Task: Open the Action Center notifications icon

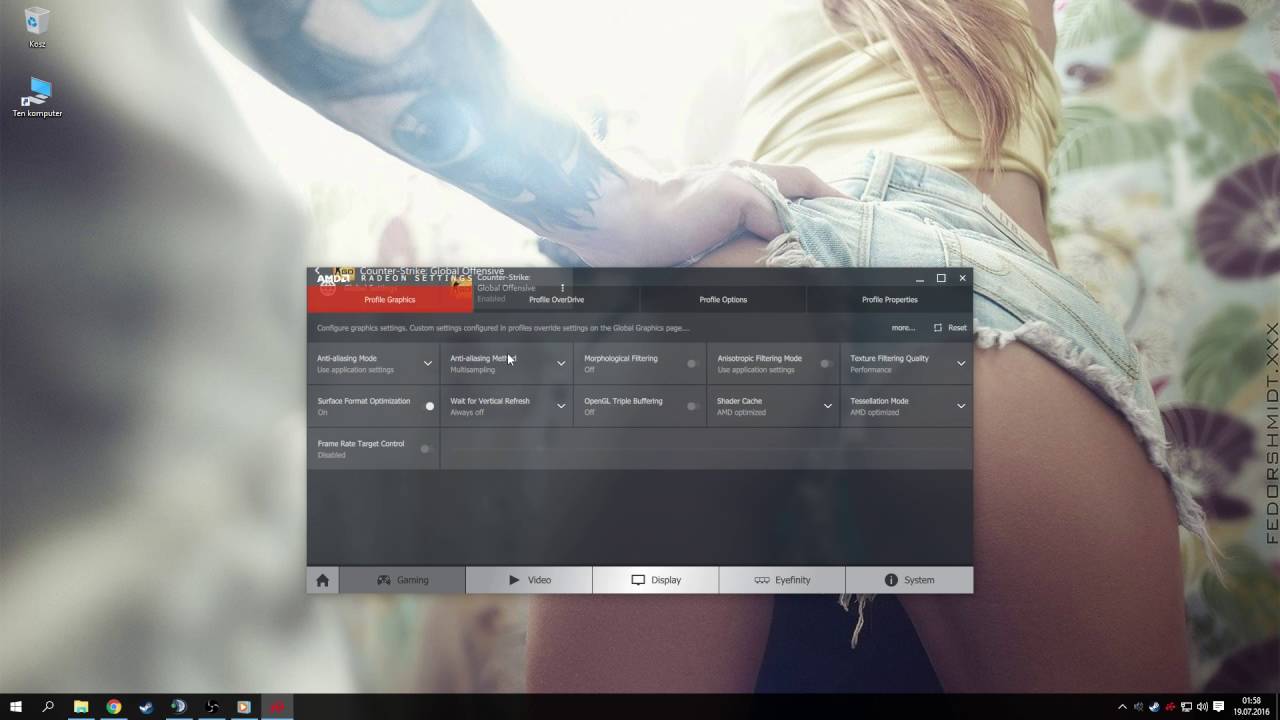Action: pyautogui.click(x=1218, y=707)
